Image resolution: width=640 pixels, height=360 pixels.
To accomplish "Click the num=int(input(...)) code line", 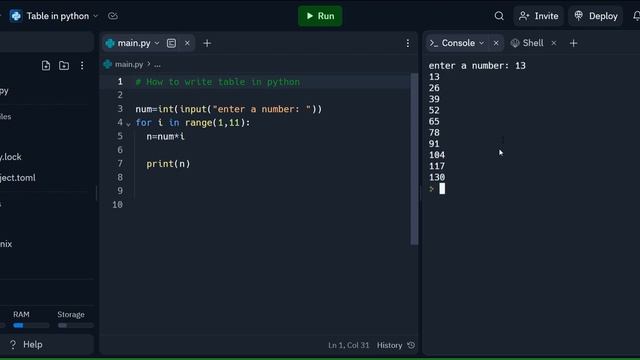I will coord(229,109).
